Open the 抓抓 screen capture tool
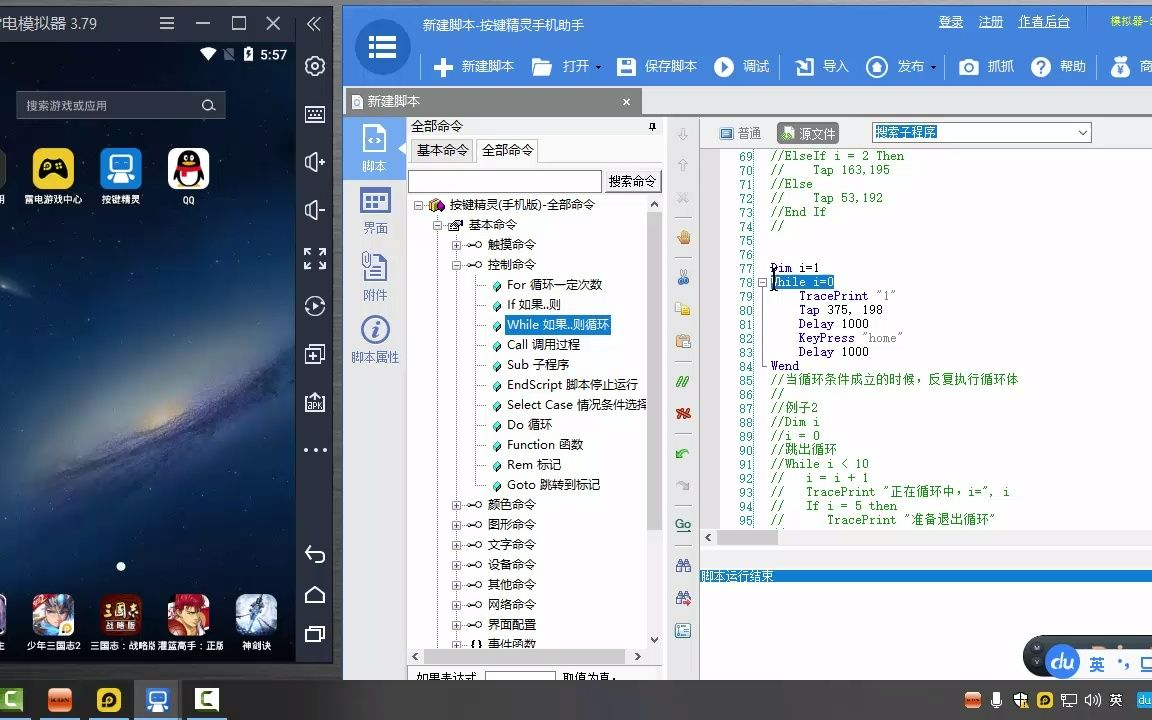The width and height of the screenshot is (1152, 720). click(985, 67)
